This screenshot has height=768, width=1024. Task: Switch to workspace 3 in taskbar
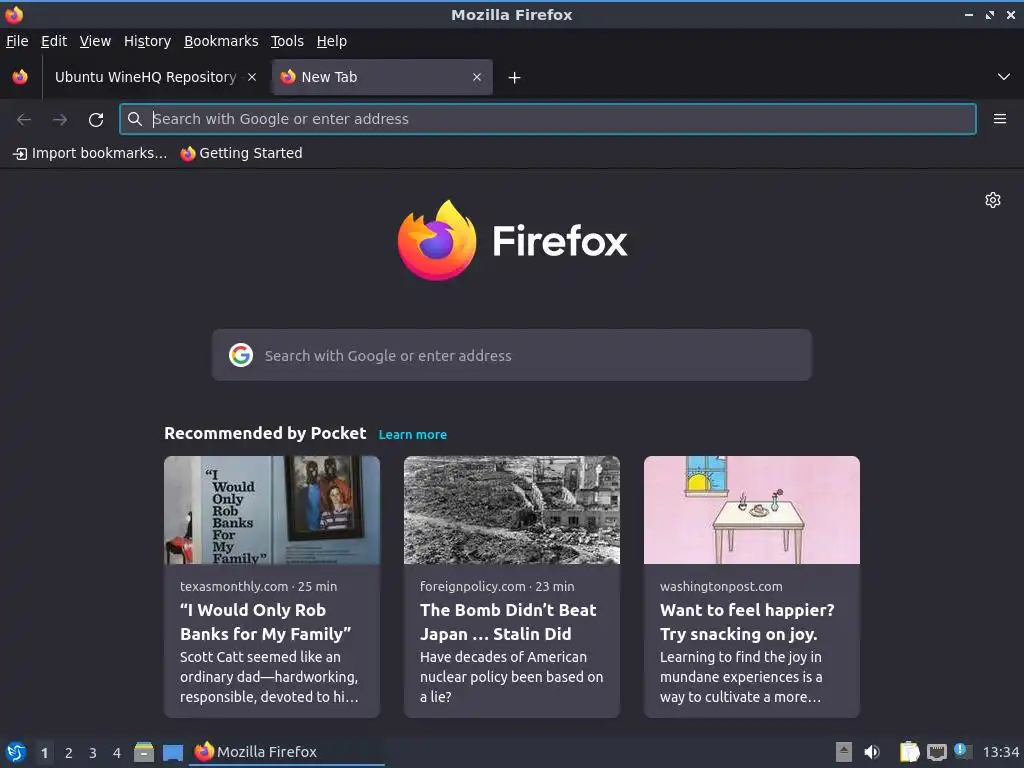(93, 753)
